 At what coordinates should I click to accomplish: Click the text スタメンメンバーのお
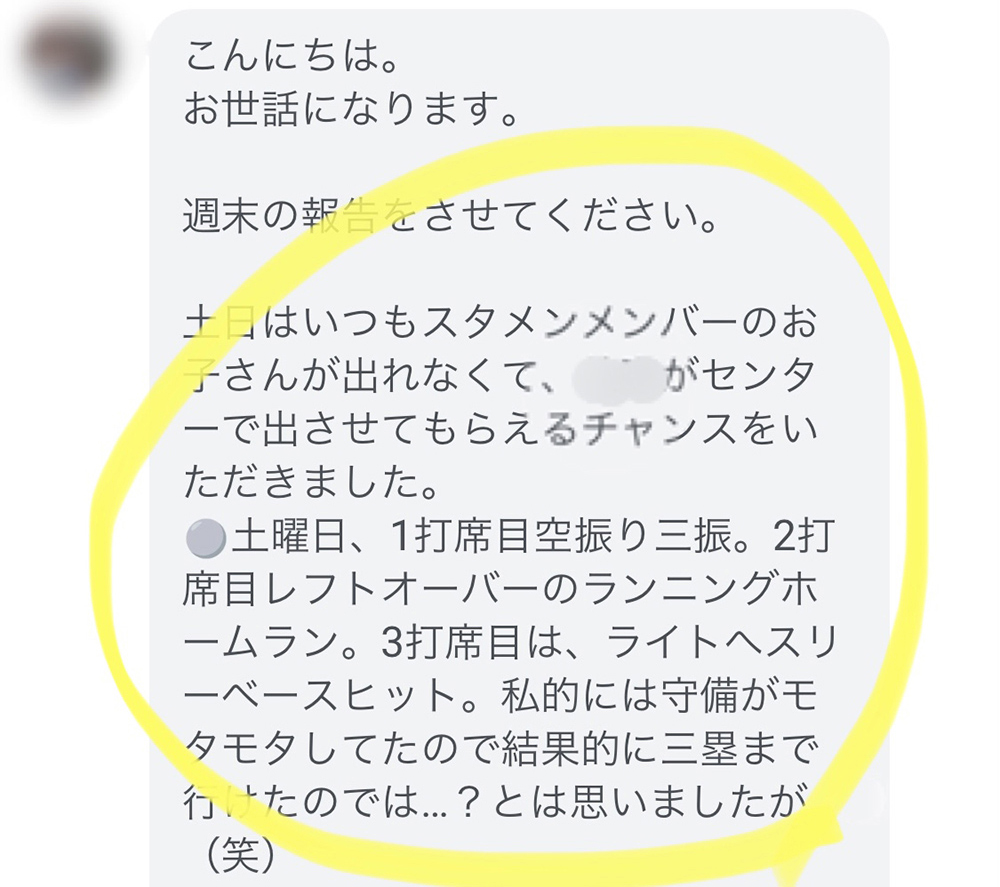click(619, 323)
